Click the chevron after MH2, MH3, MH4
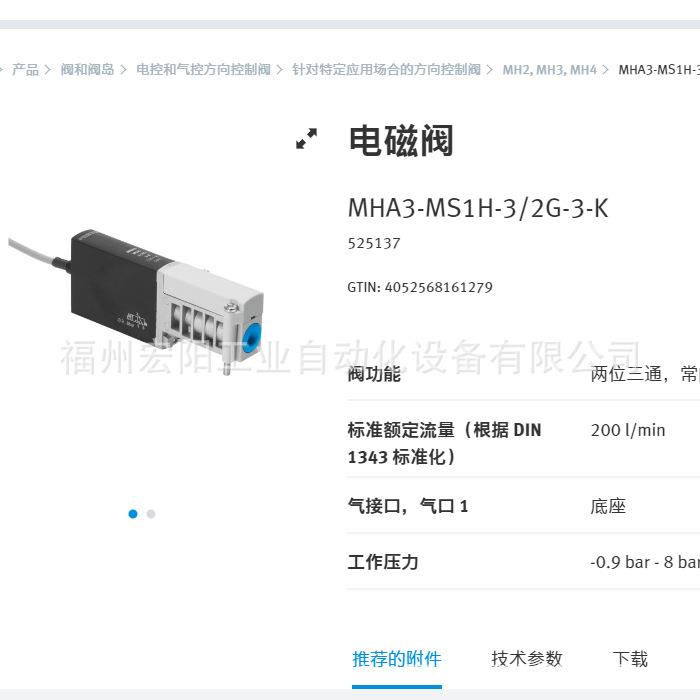Image resolution: width=700 pixels, height=700 pixels. tap(606, 70)
